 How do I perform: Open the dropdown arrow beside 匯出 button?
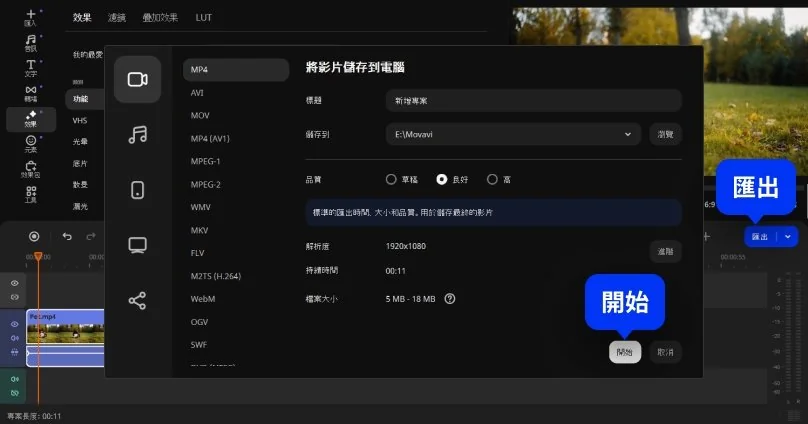[788, 237]
